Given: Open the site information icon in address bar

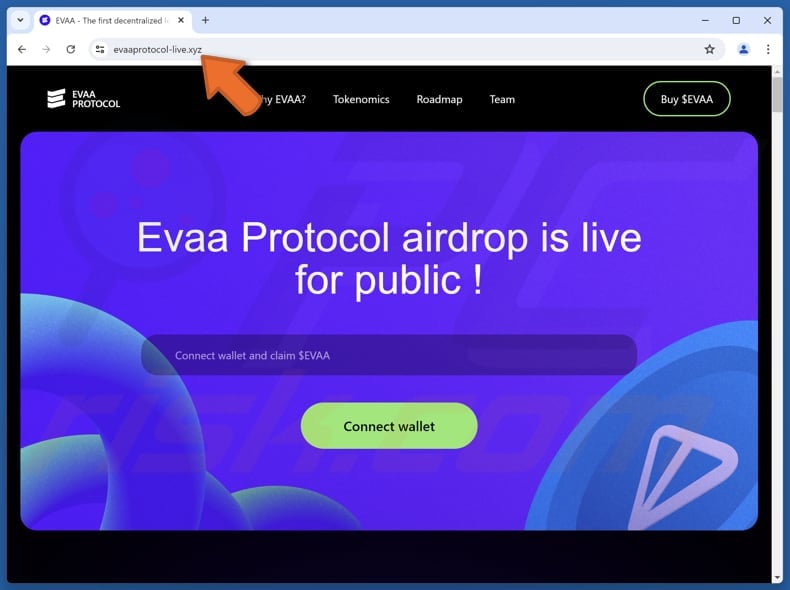Looking at the screenshot, I should click(100, 49).
